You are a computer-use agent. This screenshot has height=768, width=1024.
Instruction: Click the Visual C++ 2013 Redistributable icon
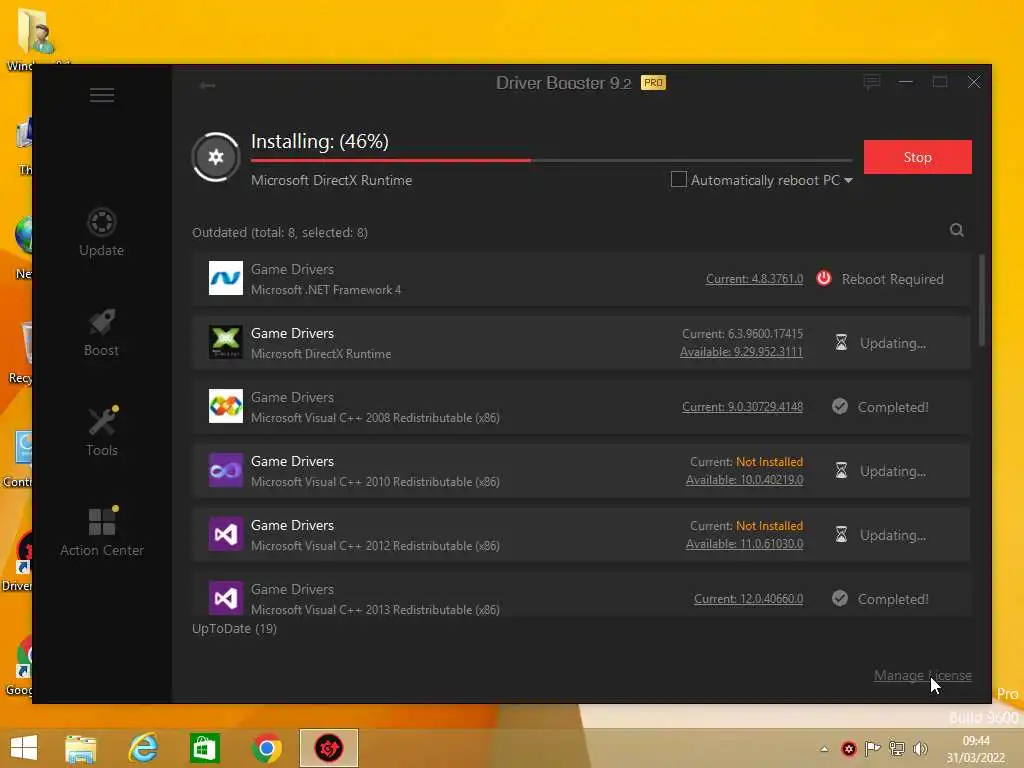(x=225, y=598)
